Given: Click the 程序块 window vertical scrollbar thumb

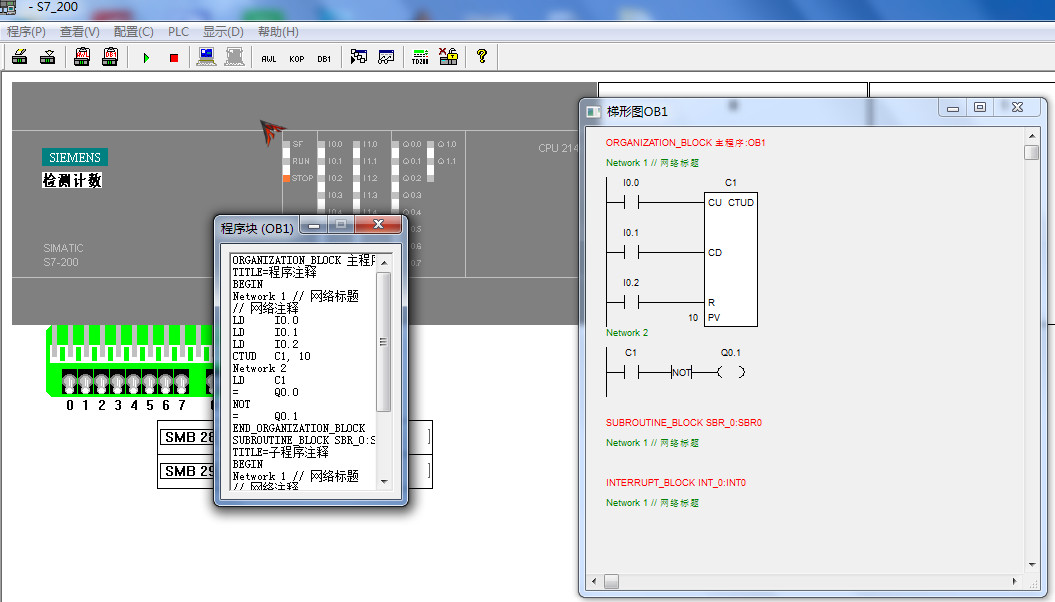Looking at the screenshot, I should [383, 342].
